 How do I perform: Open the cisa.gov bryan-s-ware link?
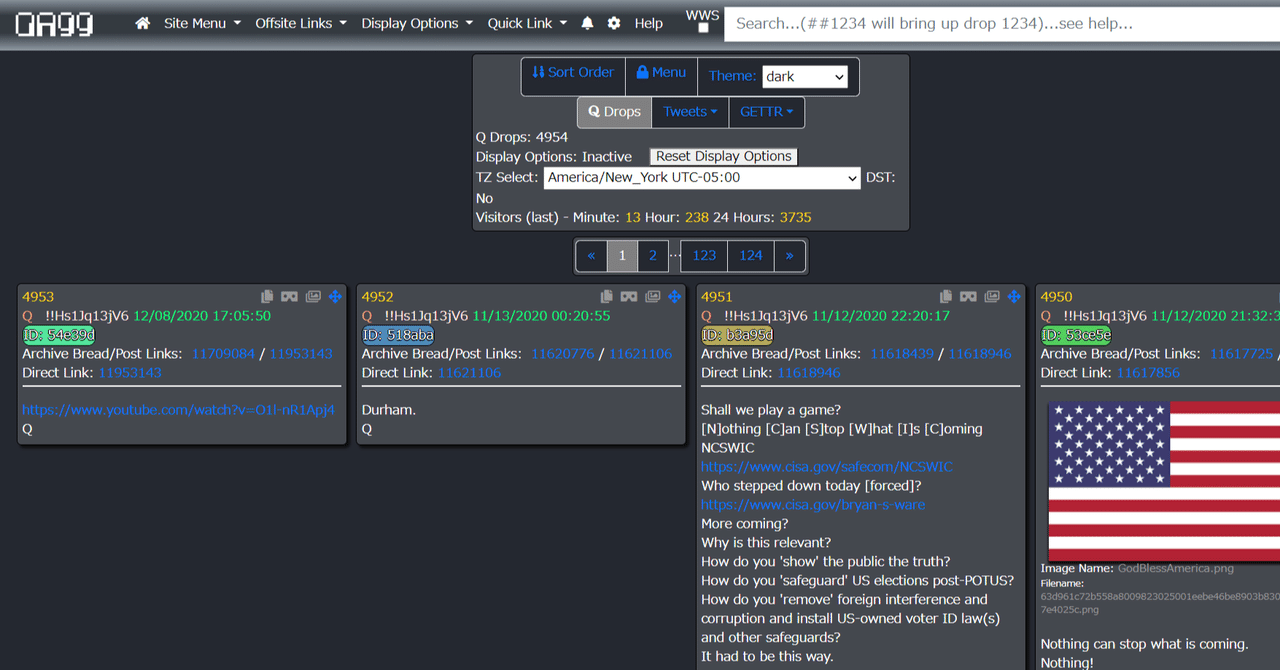[x=813, y=505]
